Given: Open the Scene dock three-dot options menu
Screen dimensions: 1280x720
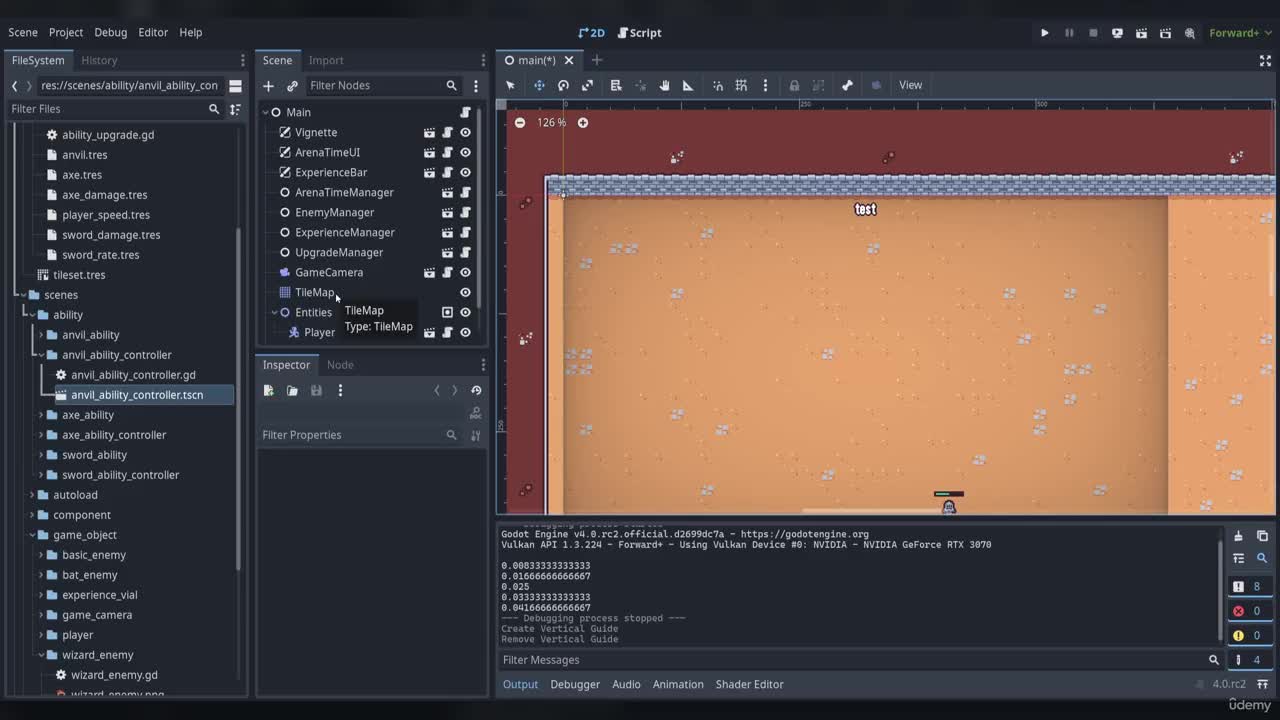Looking at the screenshot, I should tap(476, 86).
